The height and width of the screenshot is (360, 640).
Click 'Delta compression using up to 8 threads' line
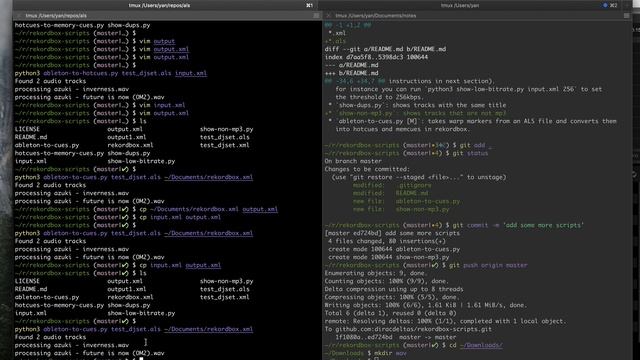click(x=394, y=289)
